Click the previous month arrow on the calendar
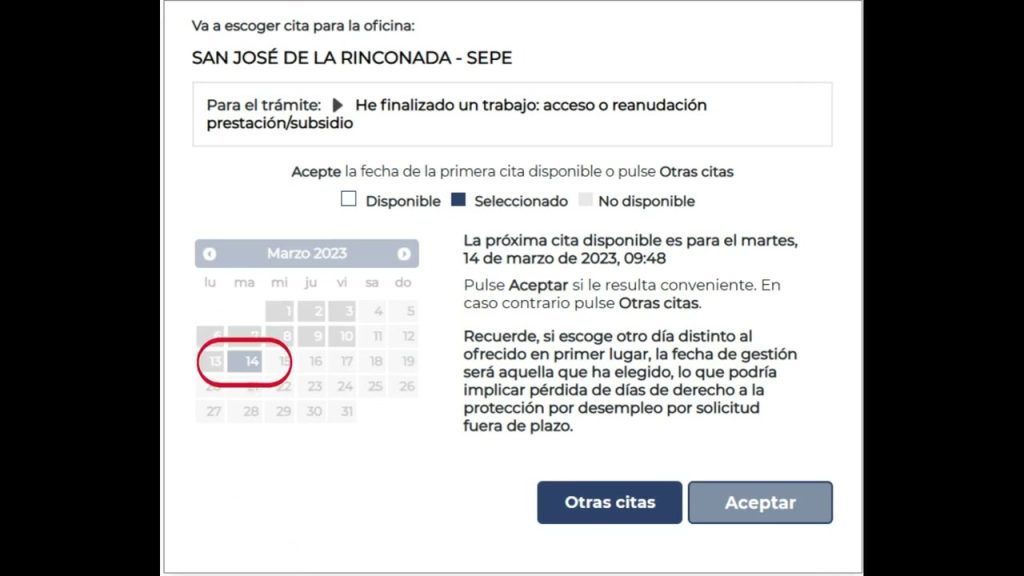This screenshot has height=576, width=1024. click(x=210, y=253)
